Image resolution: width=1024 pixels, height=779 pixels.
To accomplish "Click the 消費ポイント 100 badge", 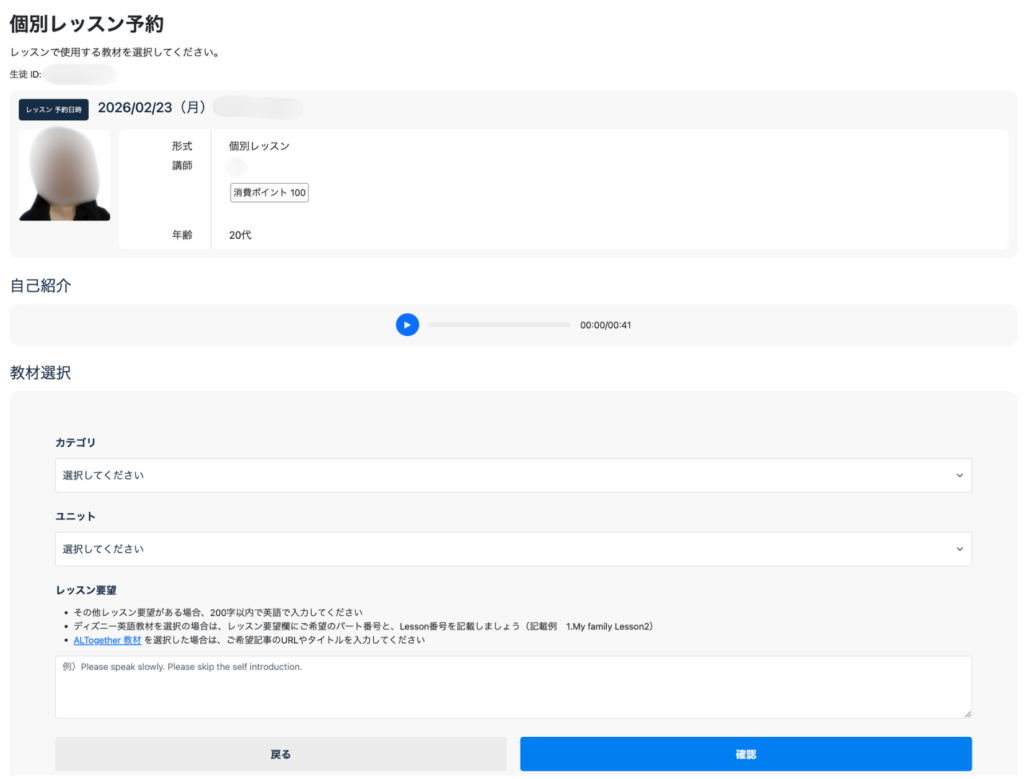I will (x=269, y=192).
